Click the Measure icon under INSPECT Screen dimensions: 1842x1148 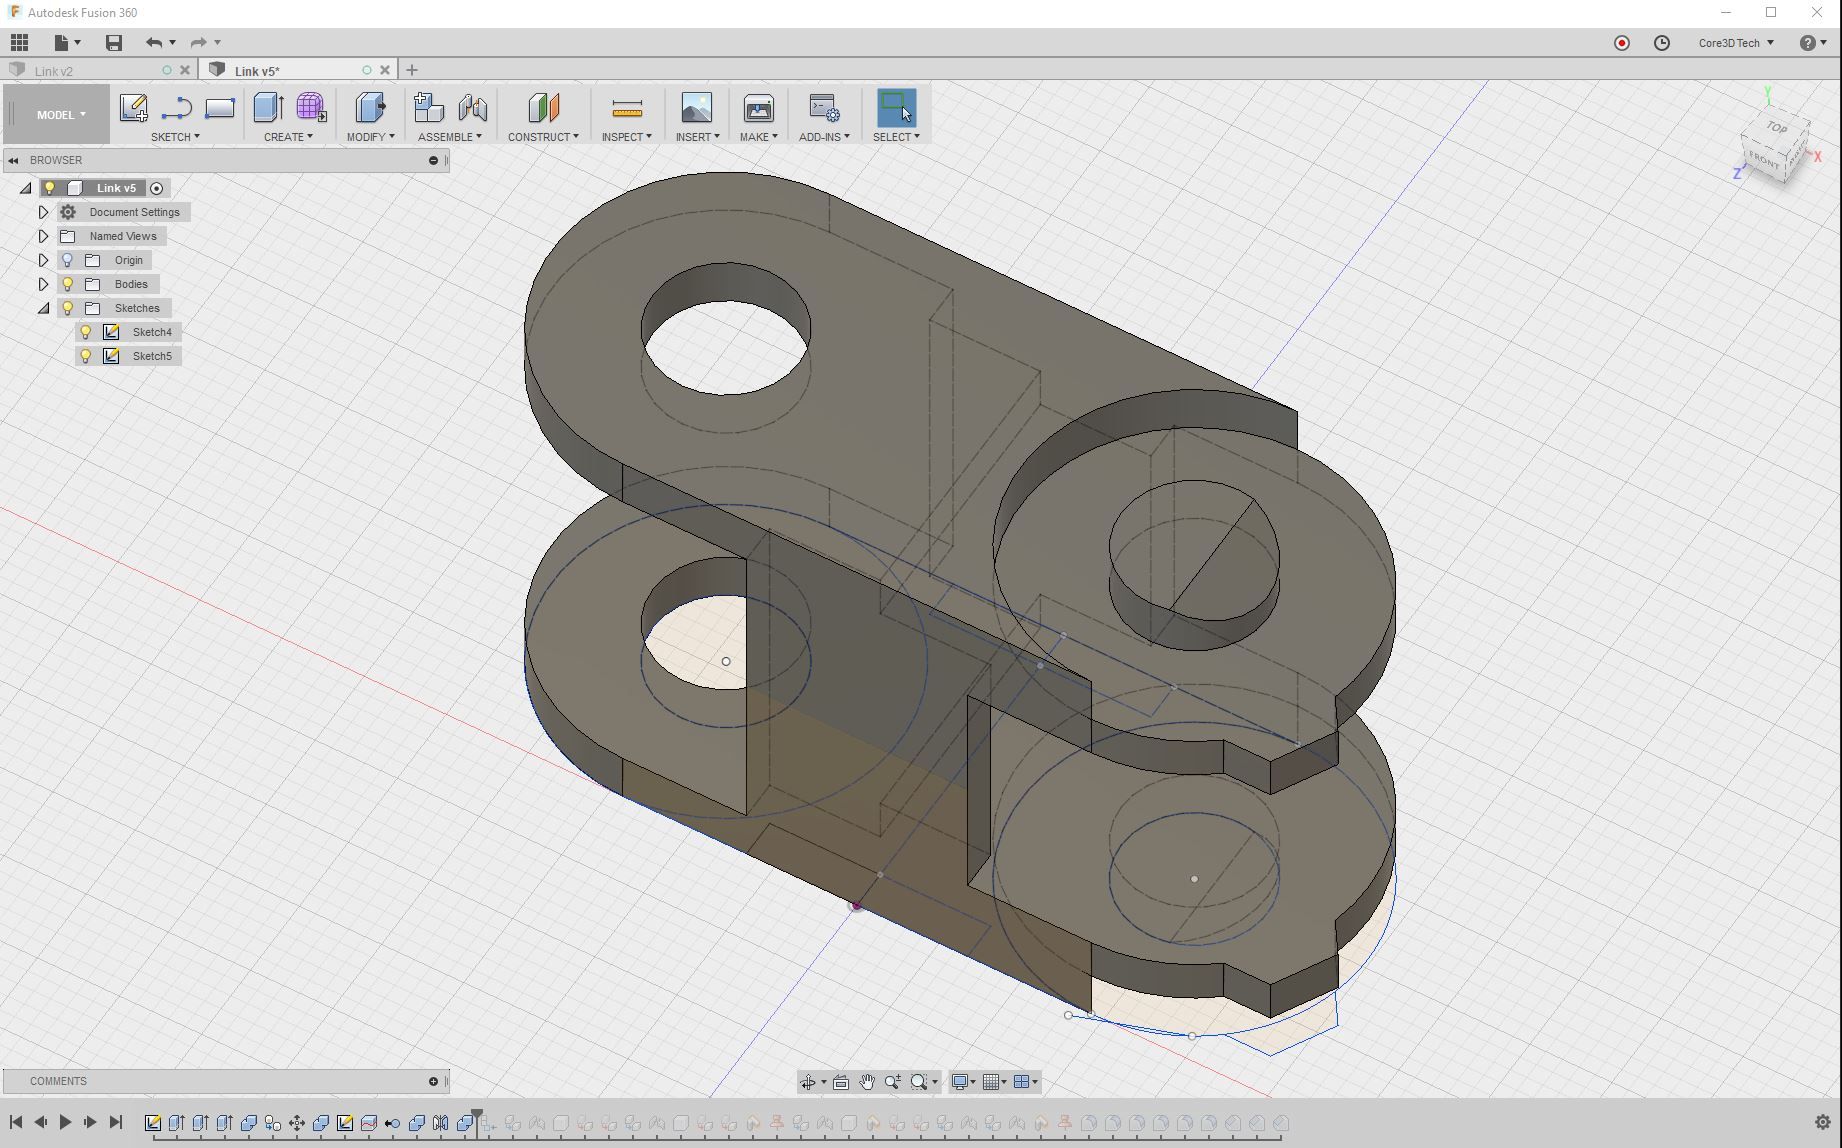pyautogui.click(x=626, y=108)
